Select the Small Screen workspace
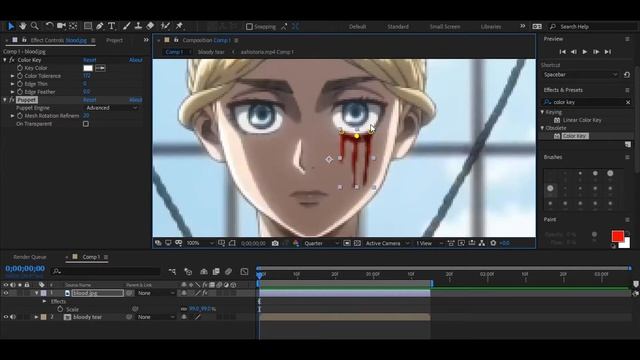This screenshot has height=360, width=640. pos(445,27)
